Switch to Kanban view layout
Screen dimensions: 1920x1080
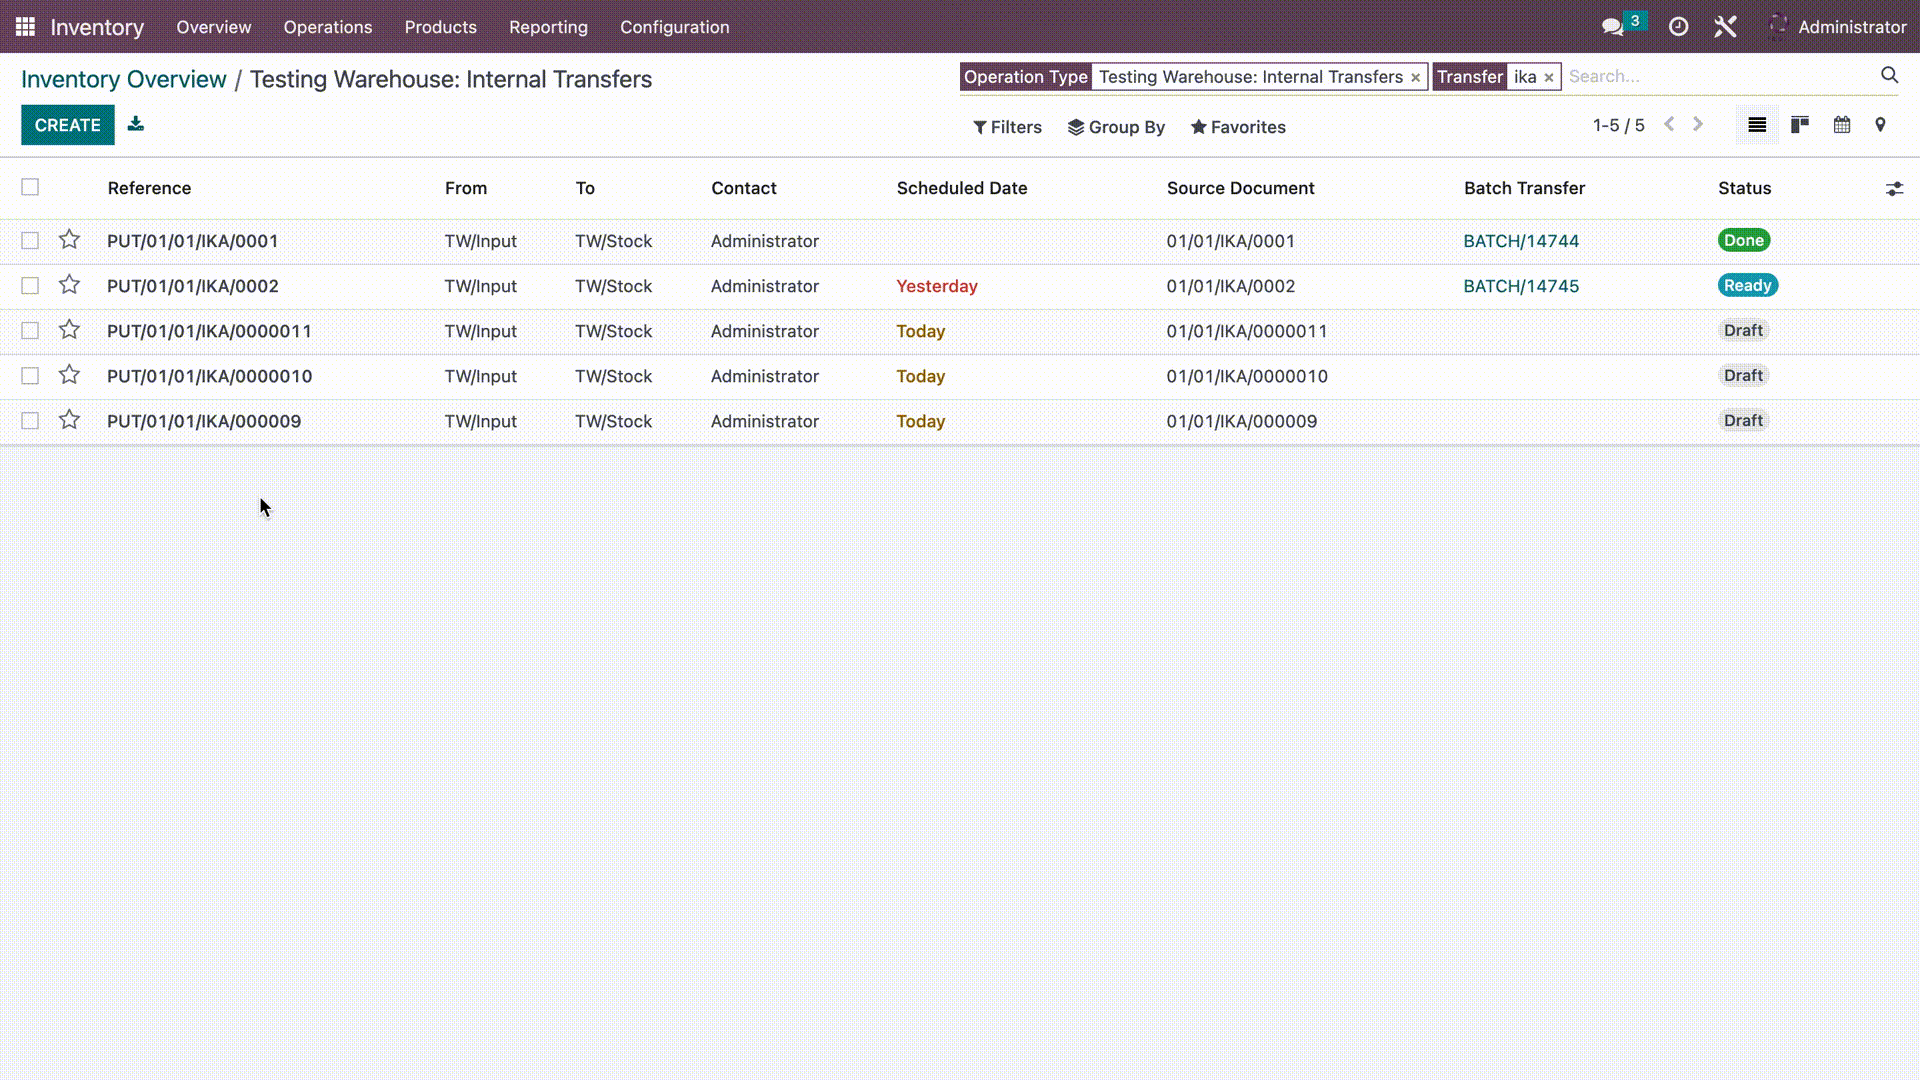point(1799,125)
